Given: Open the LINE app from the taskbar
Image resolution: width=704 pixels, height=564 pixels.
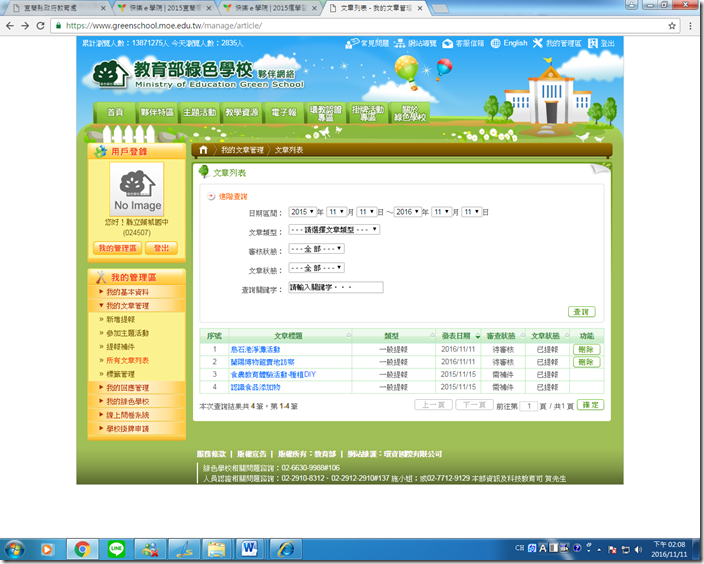Looking at the screenshot, I should tap(115, 548).
